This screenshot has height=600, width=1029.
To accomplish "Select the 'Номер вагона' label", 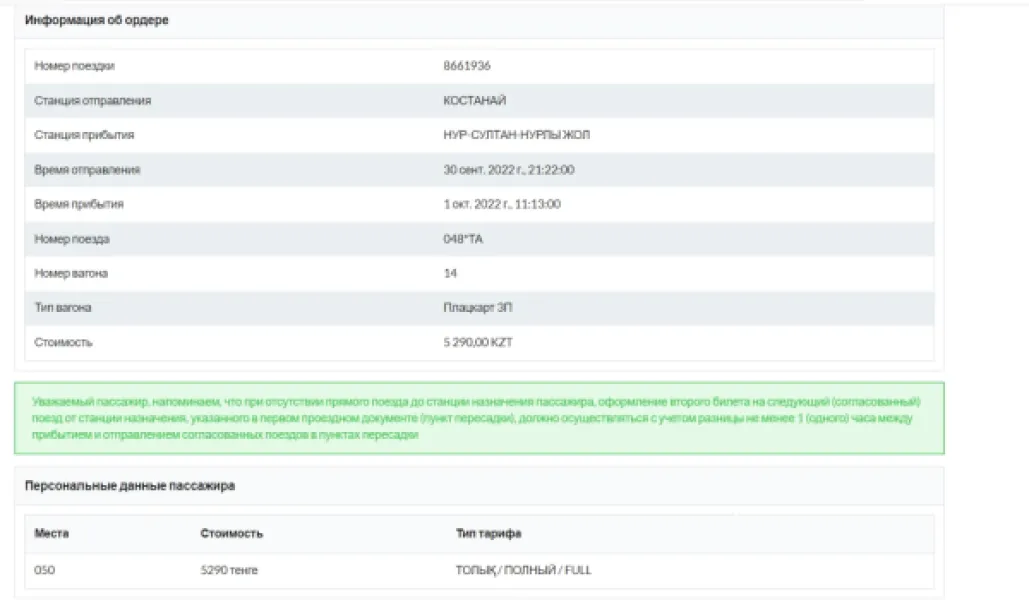I will tap(71, 273).
